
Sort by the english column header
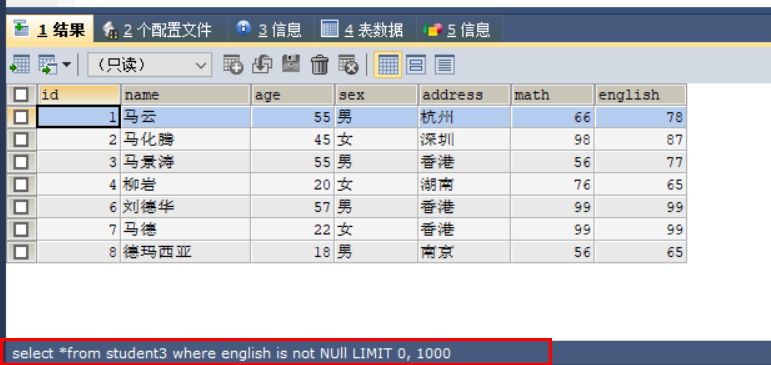641,94
